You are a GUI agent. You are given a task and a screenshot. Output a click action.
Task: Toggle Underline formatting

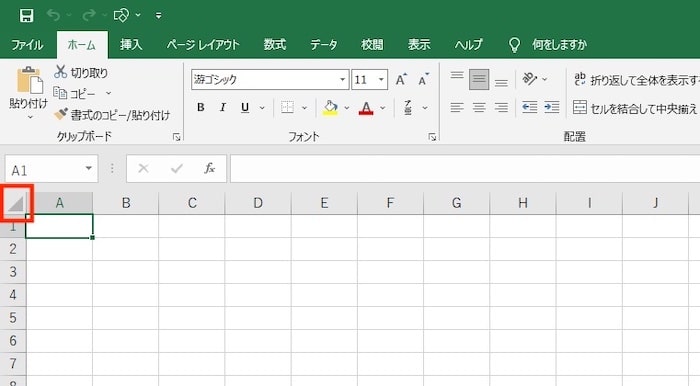coord(245,108)
